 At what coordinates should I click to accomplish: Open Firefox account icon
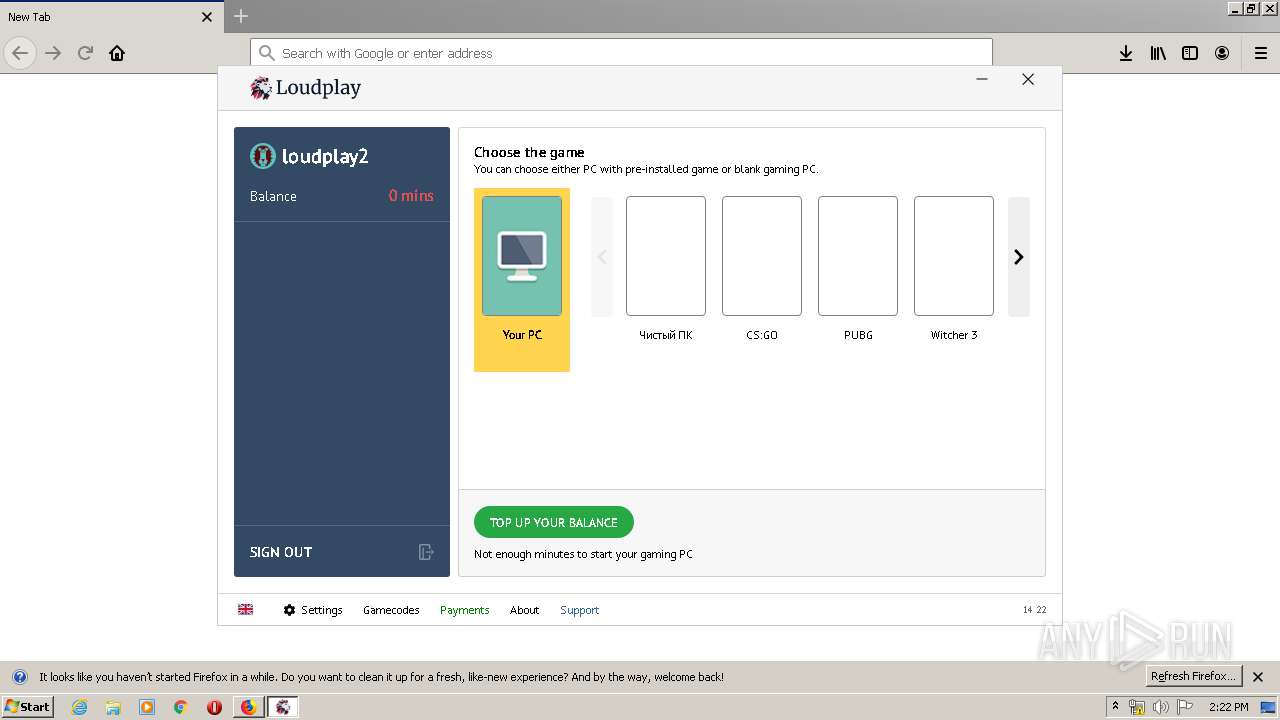point(1222,53)
